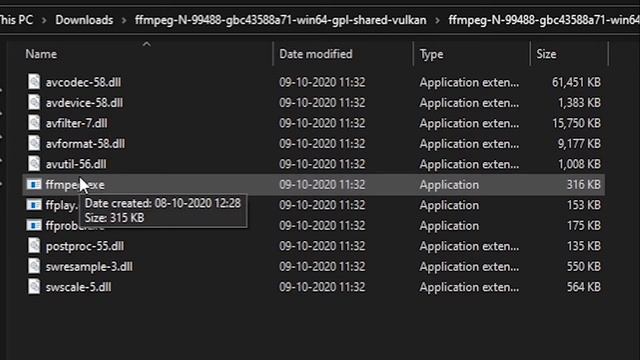Screen dimensions: 640x360
Task: Click modified date of swscale-5.dll
Action: click(322, 287)
